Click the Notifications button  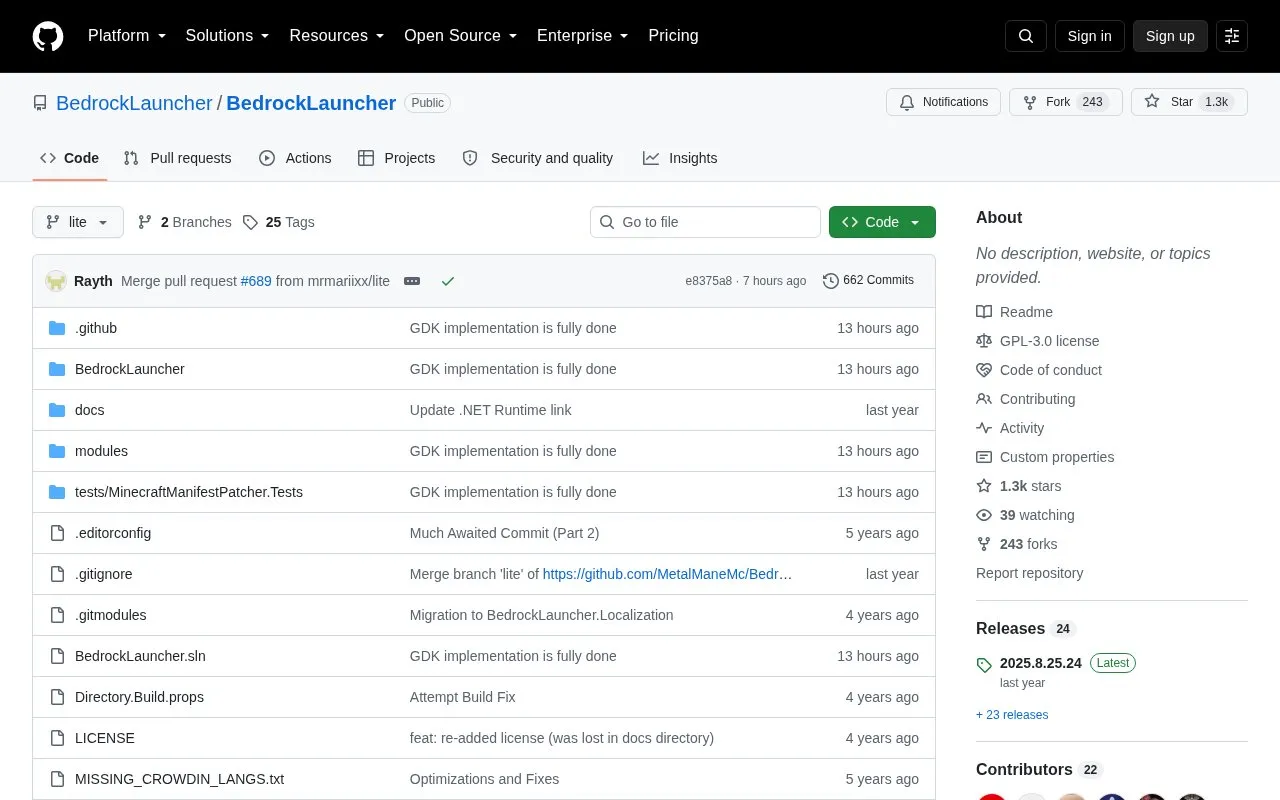coord(943,102)
